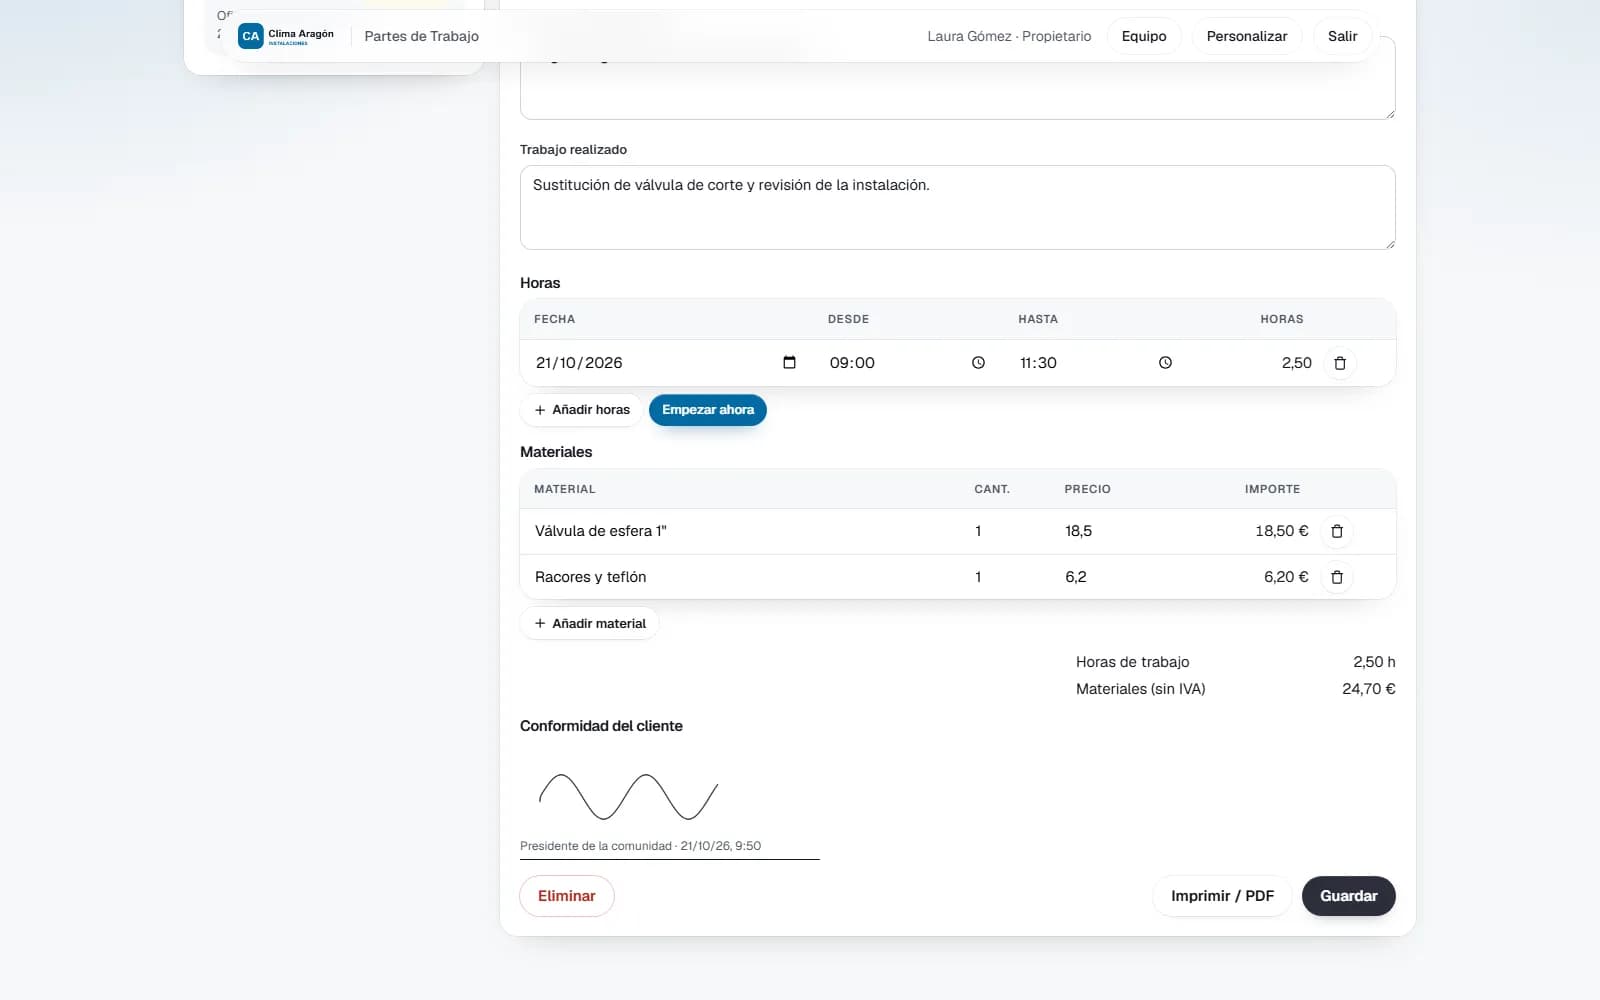The height and width of the screenshot is (1000, 1600).
Task: Go to Partes de Trabajo
Action: (x=421, y=36)
